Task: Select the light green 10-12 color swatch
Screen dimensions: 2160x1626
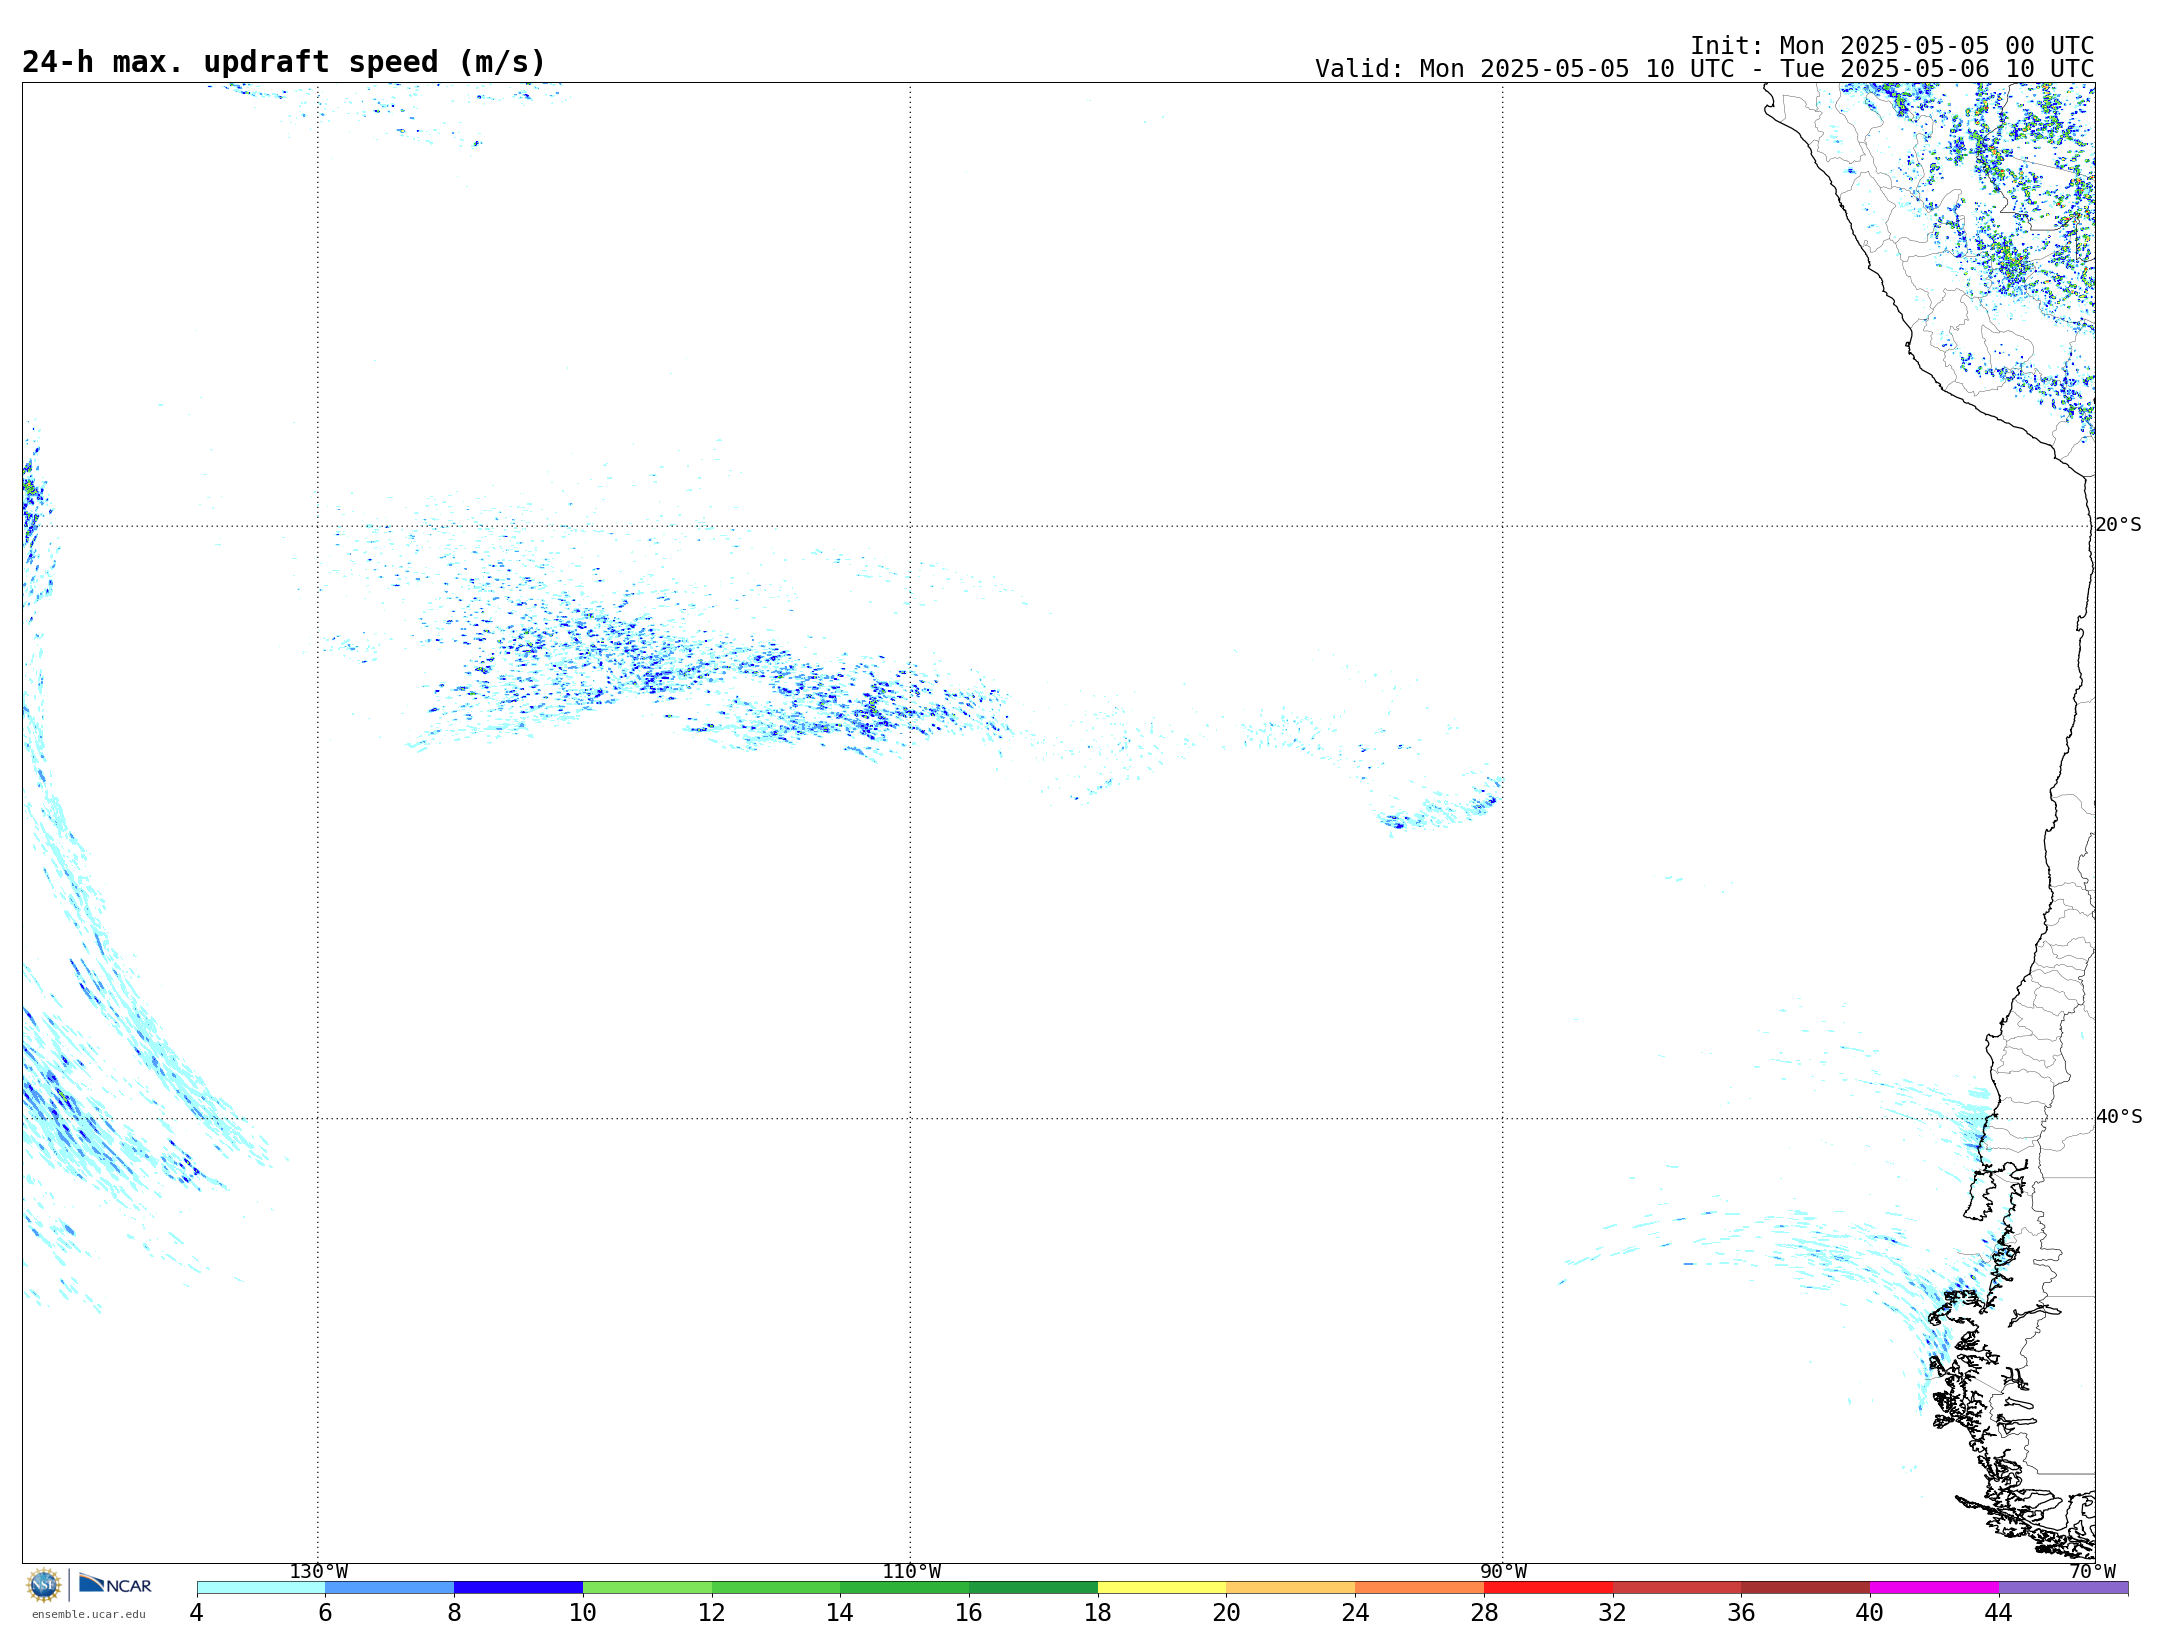Action: point(647,1588)
